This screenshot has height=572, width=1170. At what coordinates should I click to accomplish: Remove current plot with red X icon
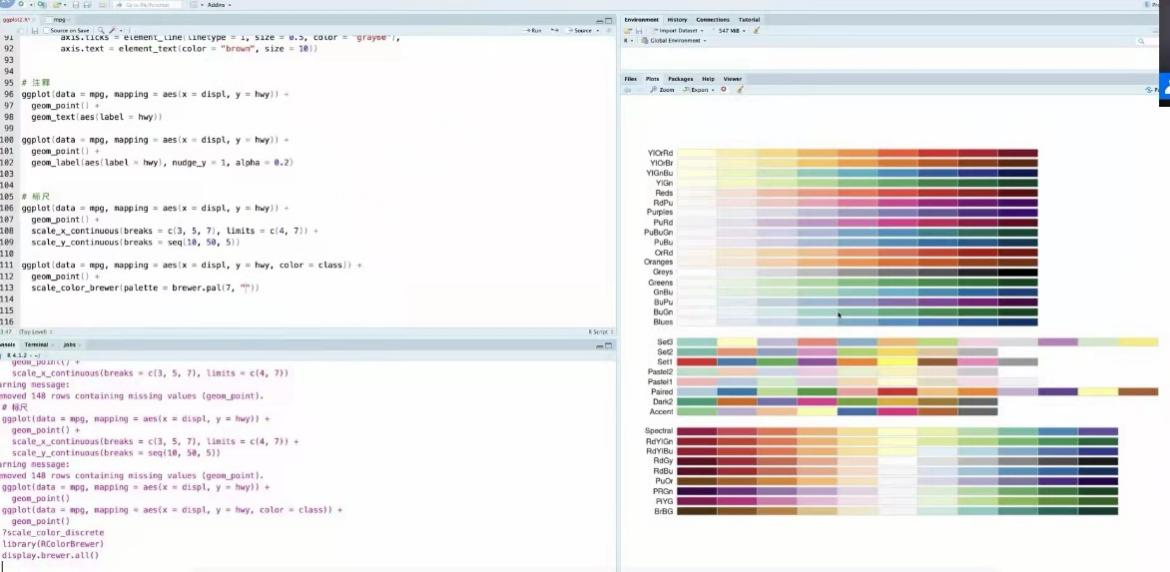point(724,89)
